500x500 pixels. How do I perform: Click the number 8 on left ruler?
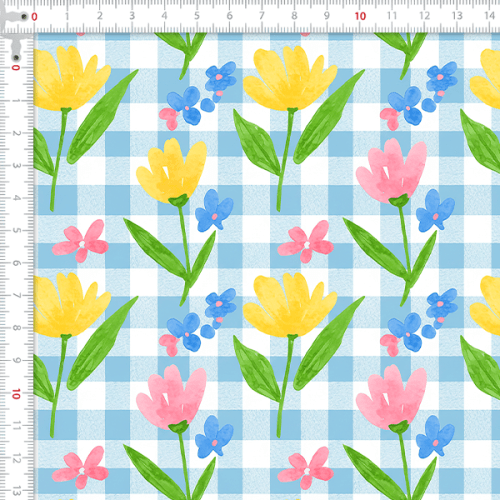coord(16,328)
